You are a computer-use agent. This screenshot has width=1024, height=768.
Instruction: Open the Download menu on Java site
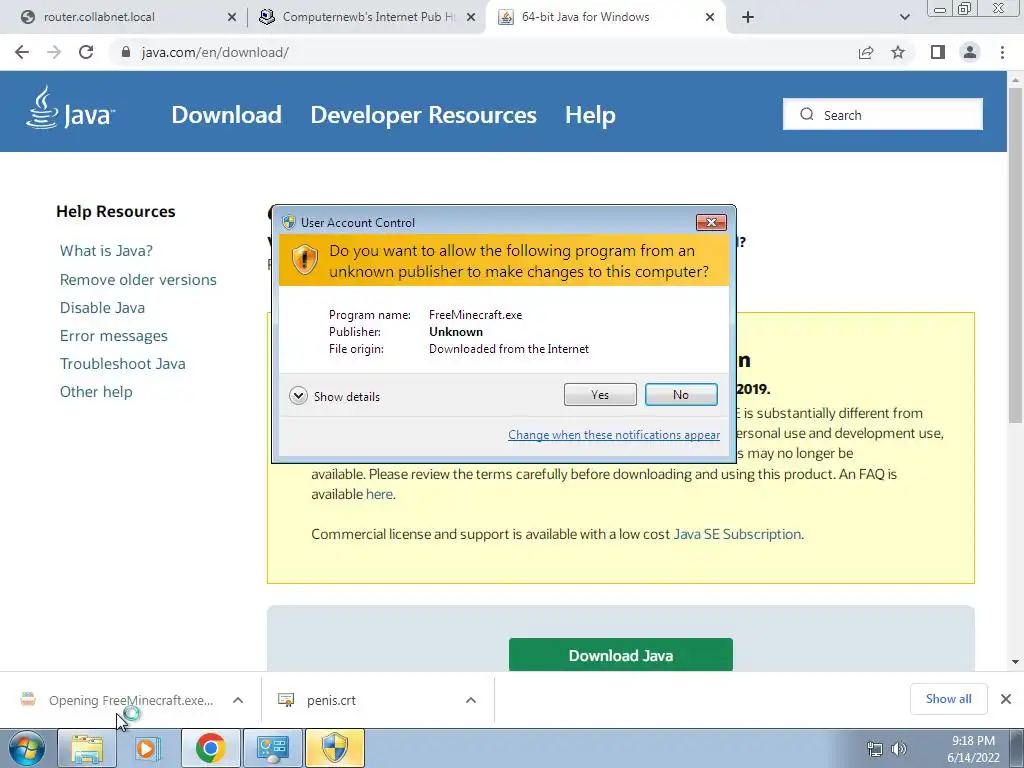tap(226, 115)
